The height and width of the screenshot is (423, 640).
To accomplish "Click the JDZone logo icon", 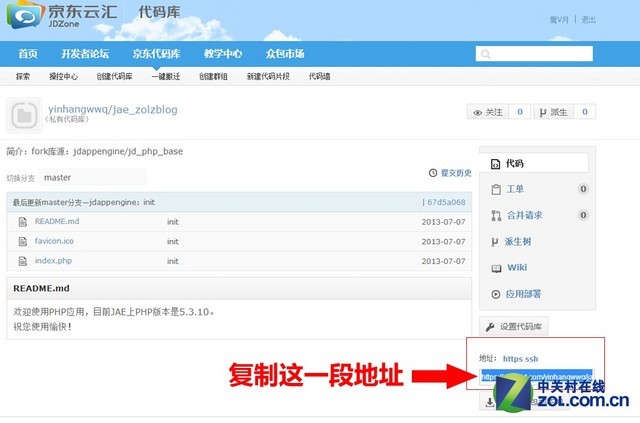I will click(24, 15).
